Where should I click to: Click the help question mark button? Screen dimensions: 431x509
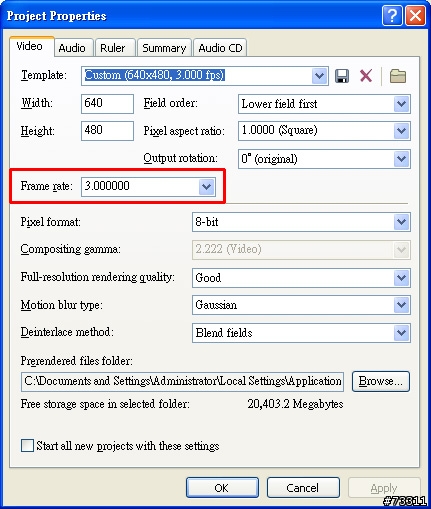point(392,15)
